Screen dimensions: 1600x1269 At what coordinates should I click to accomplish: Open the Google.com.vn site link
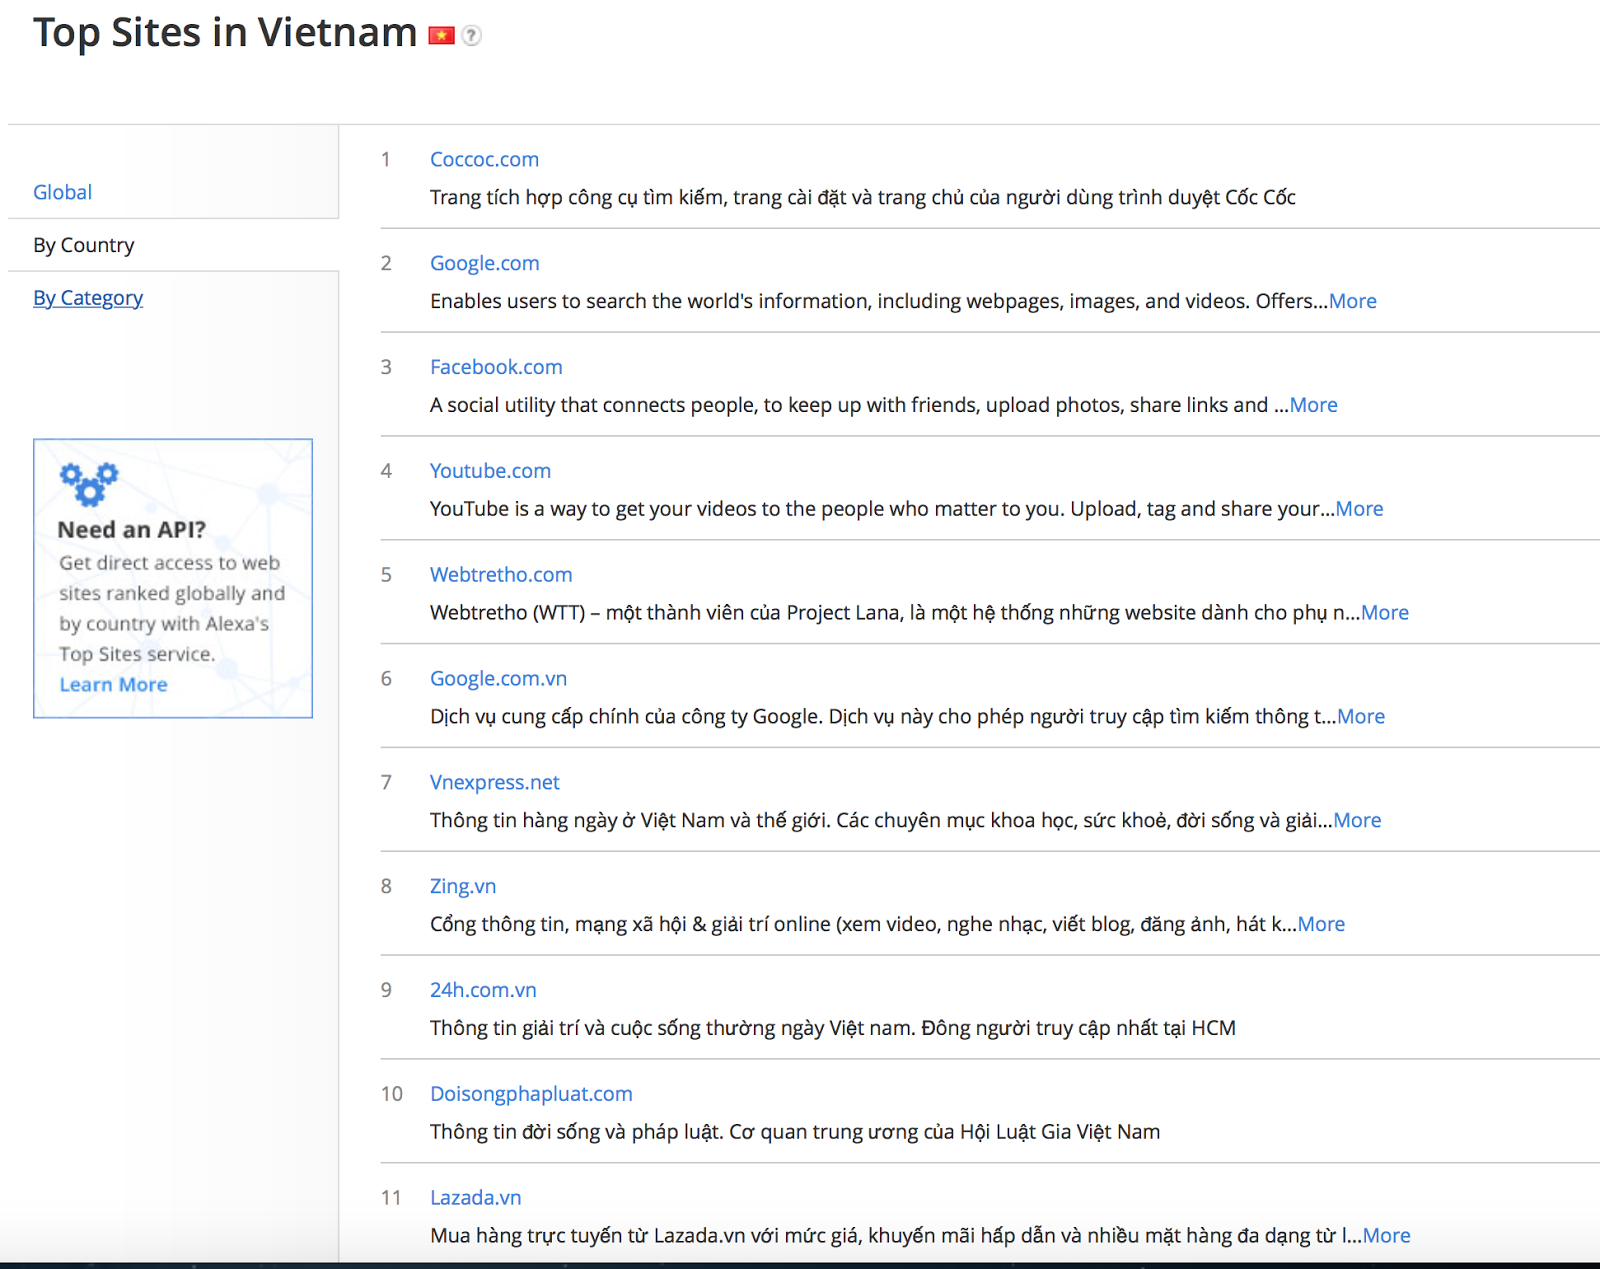point(498,679)
